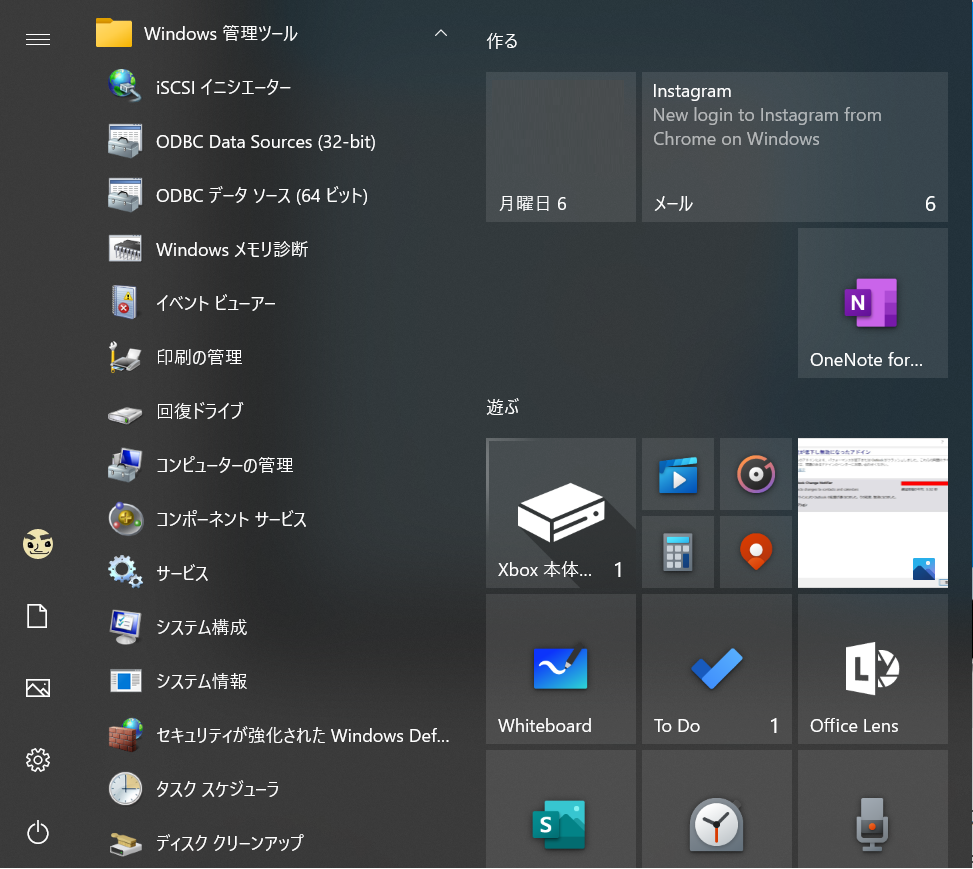973x869 pixels.
Task: Open the Photos live tile thumbnail
Action: [872, 513]
